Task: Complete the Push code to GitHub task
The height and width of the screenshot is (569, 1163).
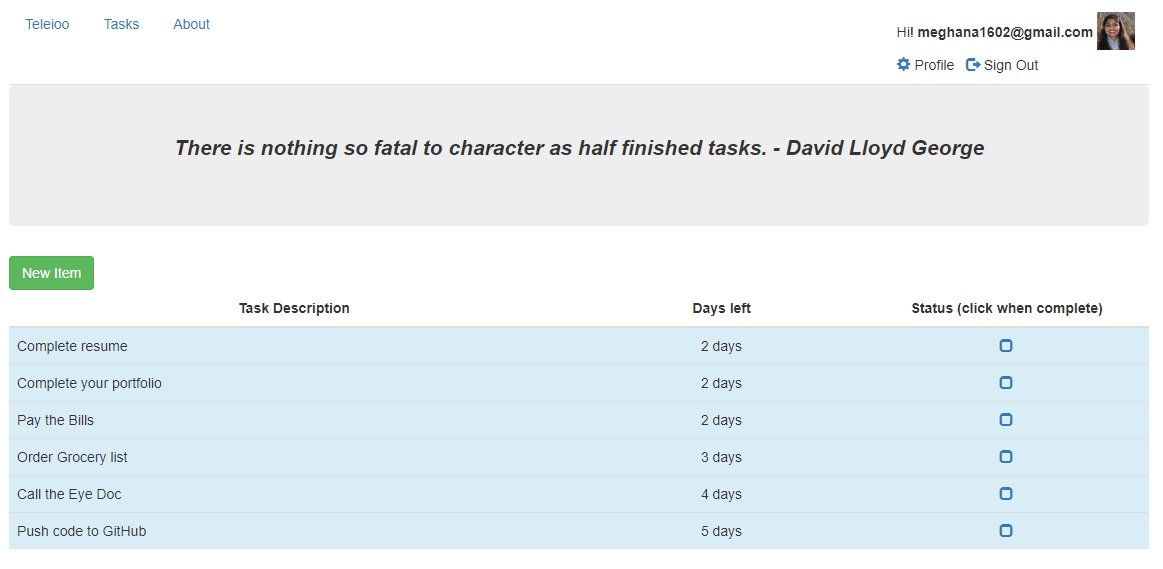Action: (1006, 531)
